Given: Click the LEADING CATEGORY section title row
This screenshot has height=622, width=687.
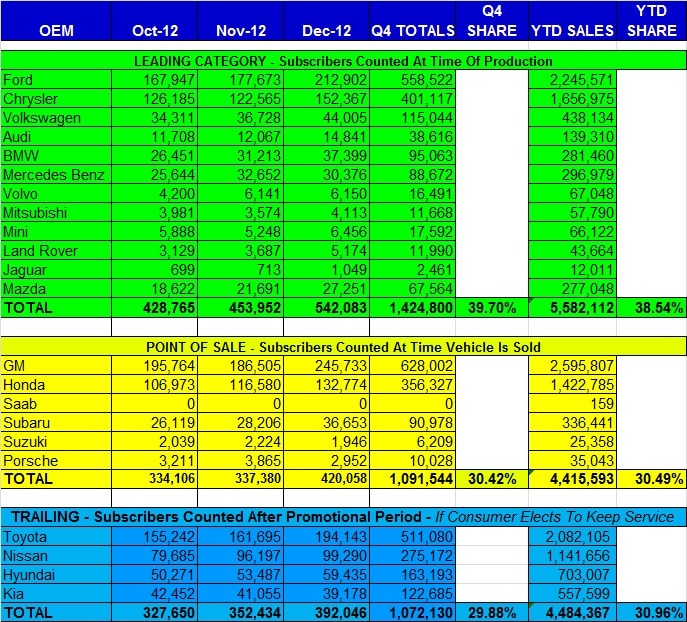Looking at the screenshot, I should (x=343, y=61).
